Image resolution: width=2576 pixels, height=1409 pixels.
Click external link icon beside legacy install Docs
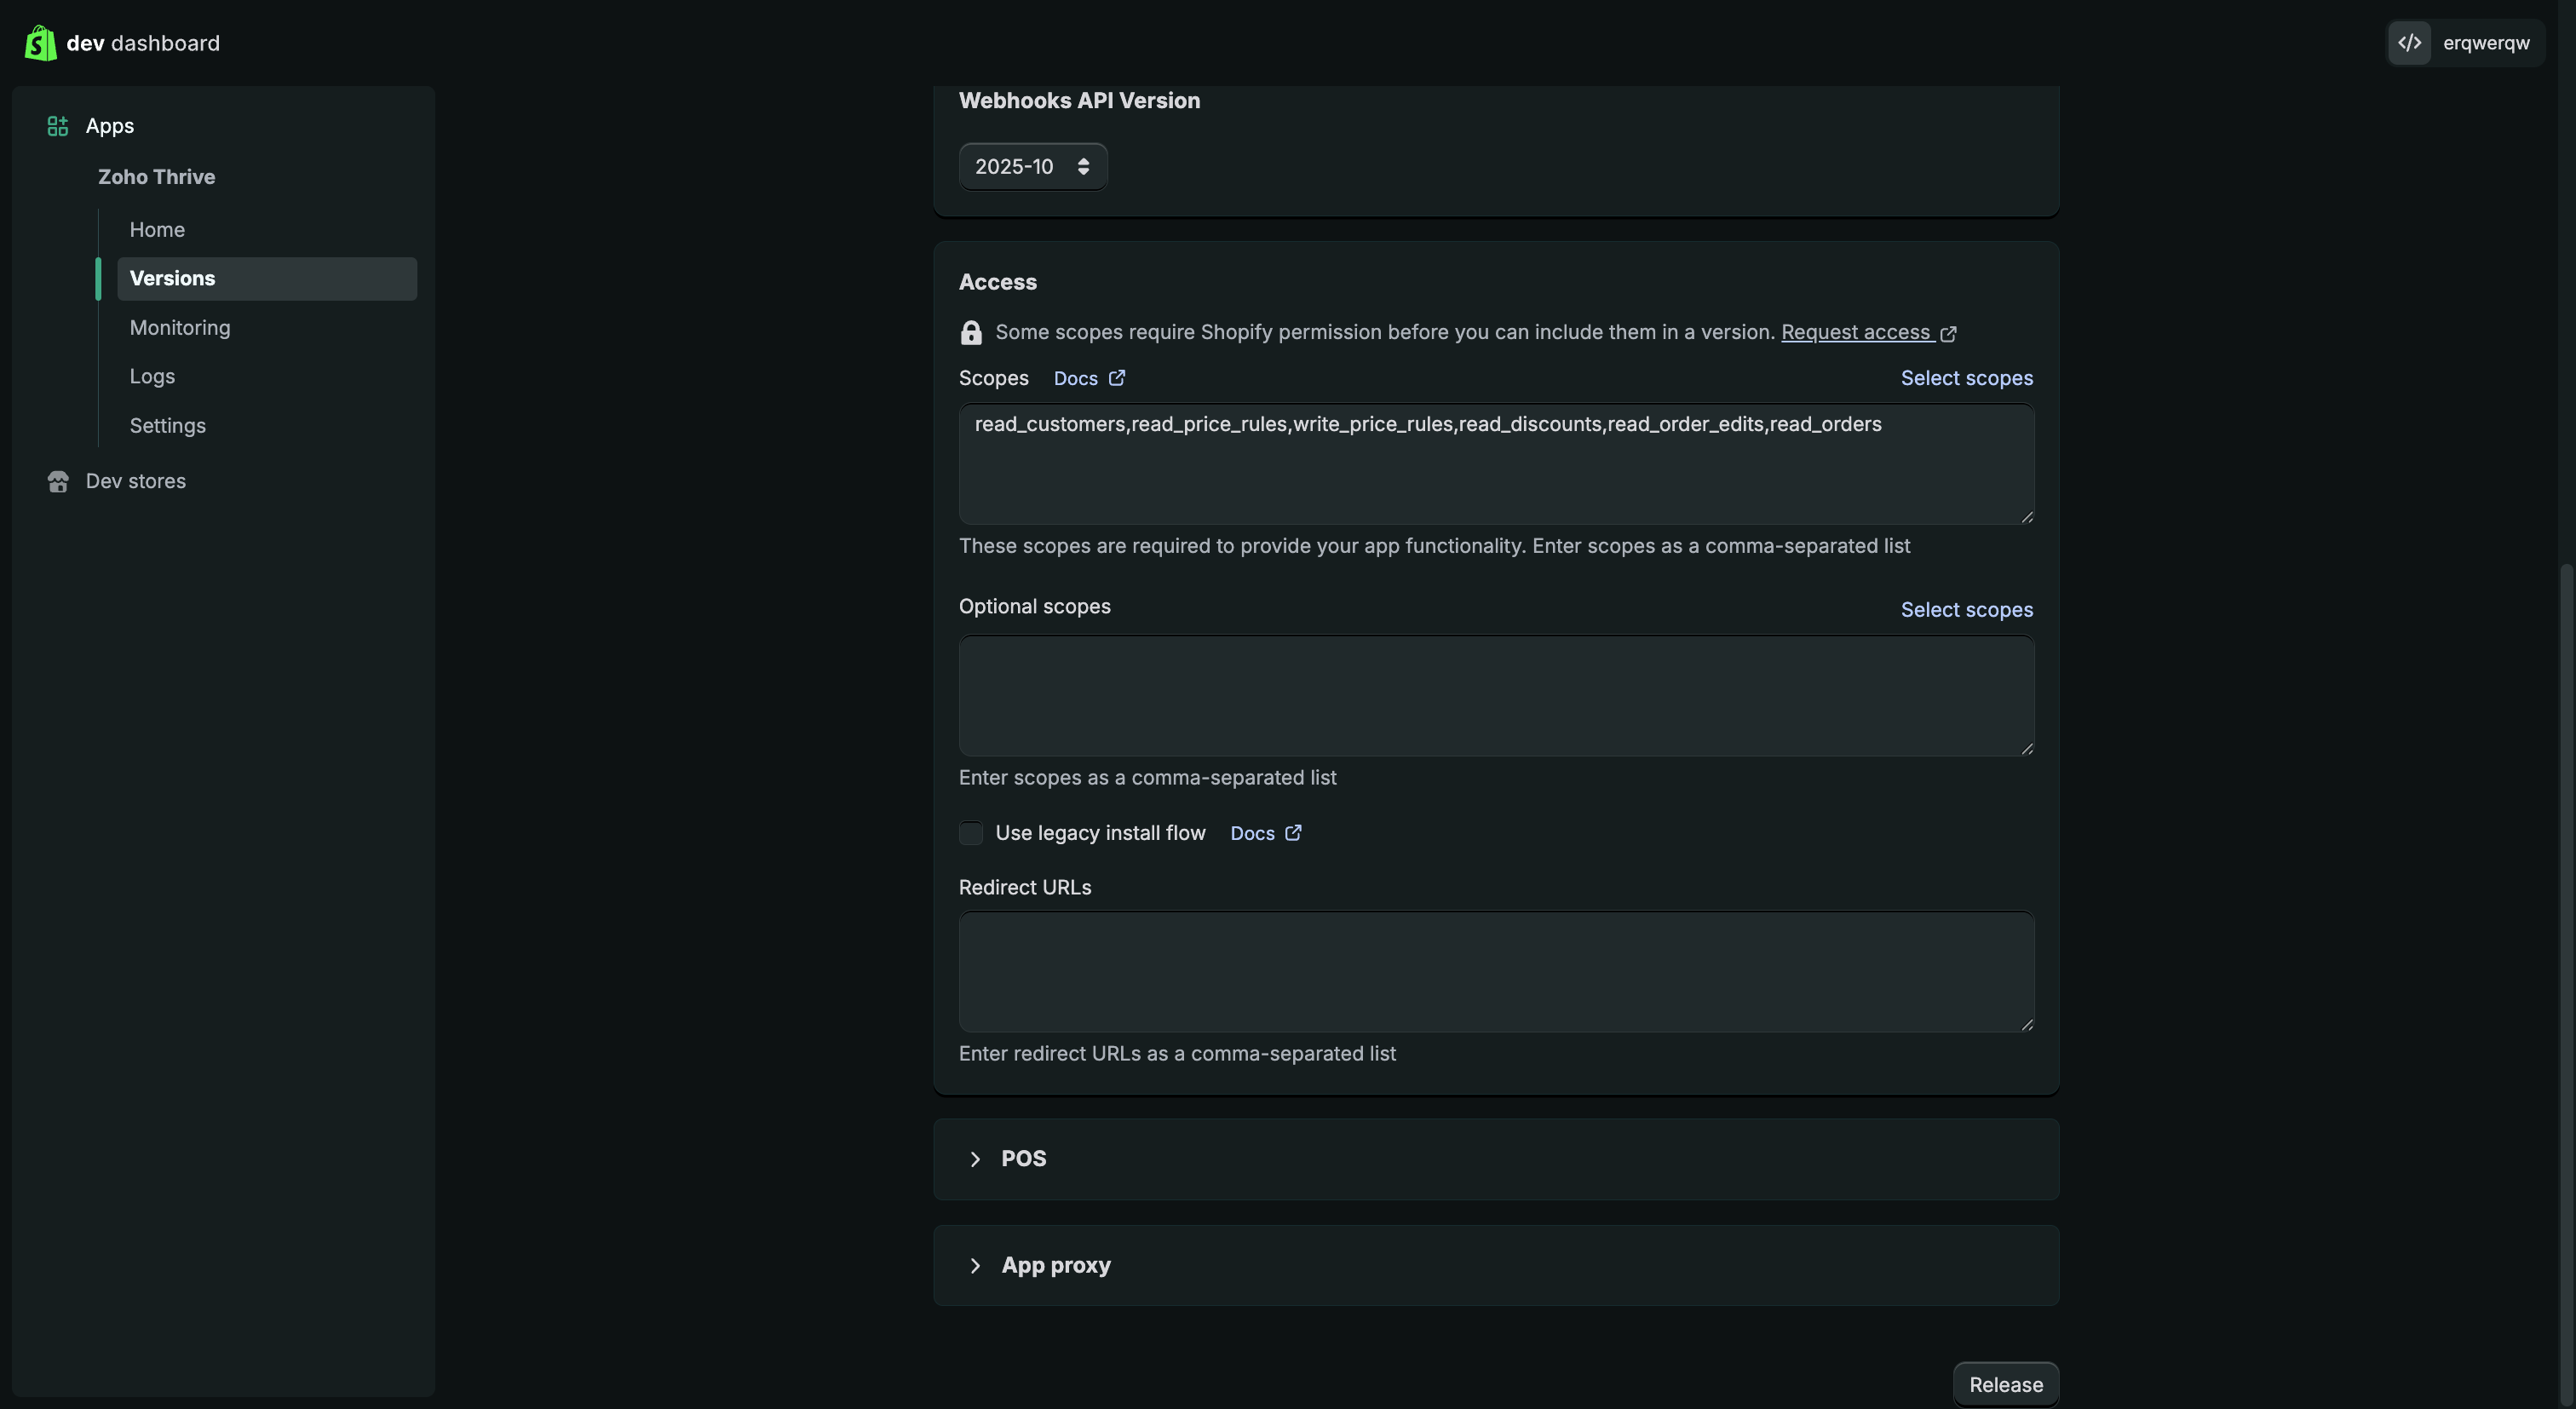click(1293, 833)
